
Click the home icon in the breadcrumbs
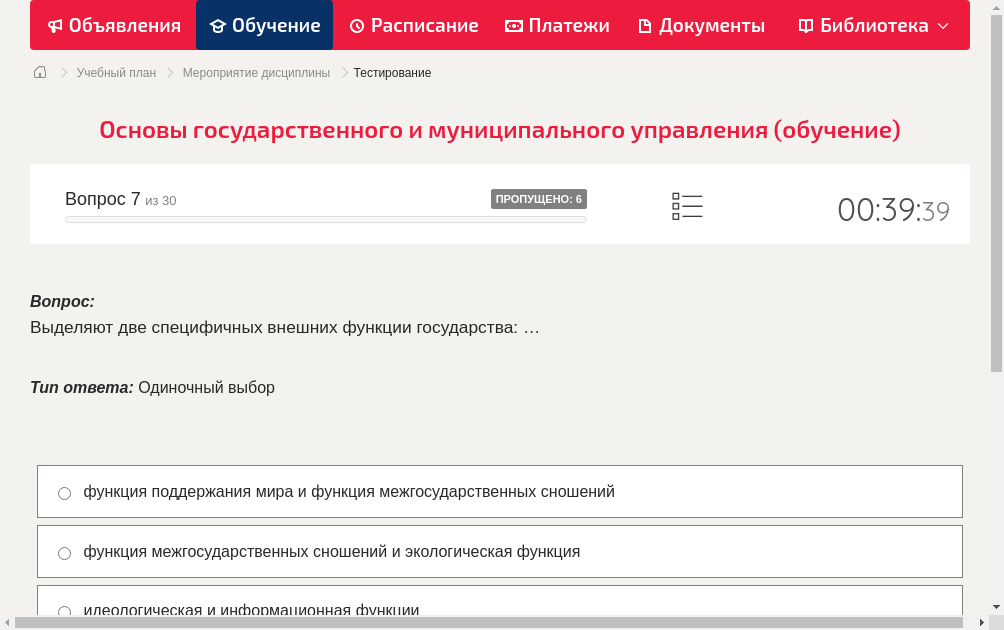pyautogui.click(x=39, y=72)
